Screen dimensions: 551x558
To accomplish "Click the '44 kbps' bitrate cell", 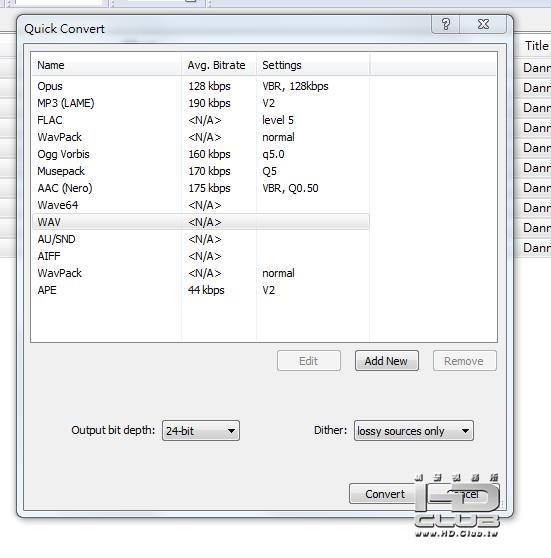I will [206, 290].
